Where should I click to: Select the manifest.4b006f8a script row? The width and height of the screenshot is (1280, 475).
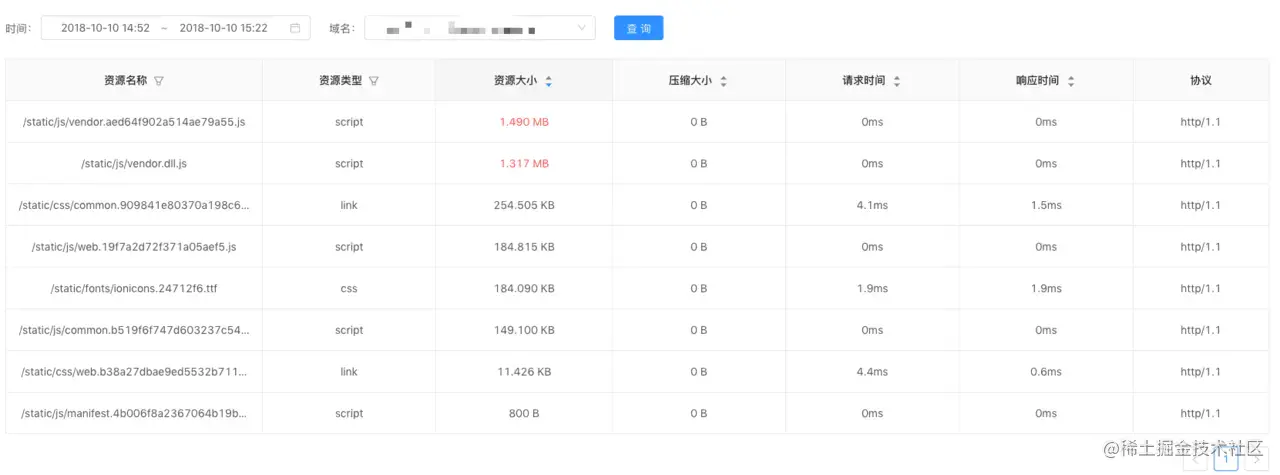tap(638, 413)
